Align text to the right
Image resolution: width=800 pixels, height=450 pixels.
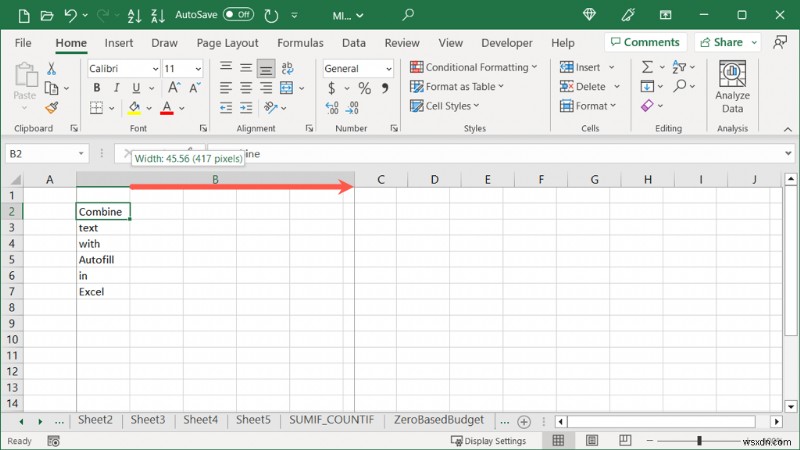coord(266,88)
